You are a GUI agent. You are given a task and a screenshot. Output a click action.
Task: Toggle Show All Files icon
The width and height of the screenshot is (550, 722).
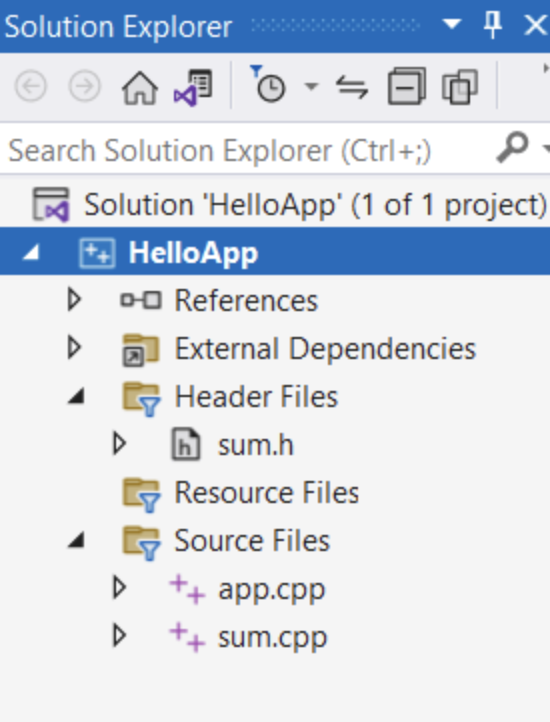[x=460, y=87]
